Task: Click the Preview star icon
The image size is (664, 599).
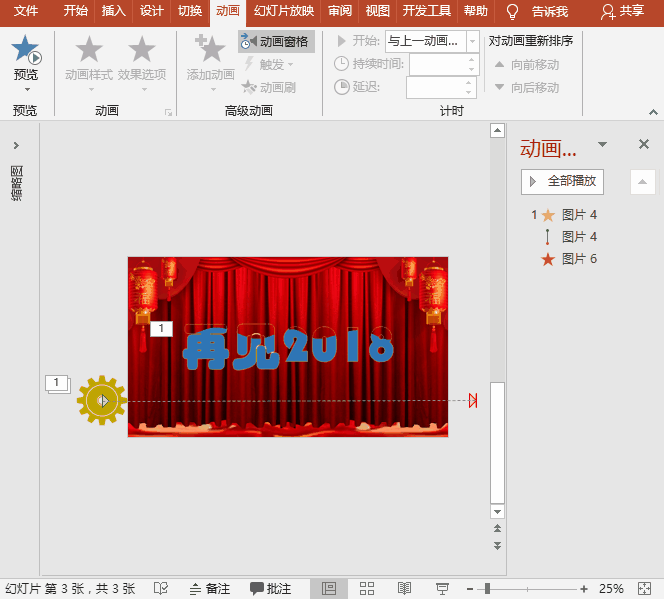Action: click(x=25, y=49)
